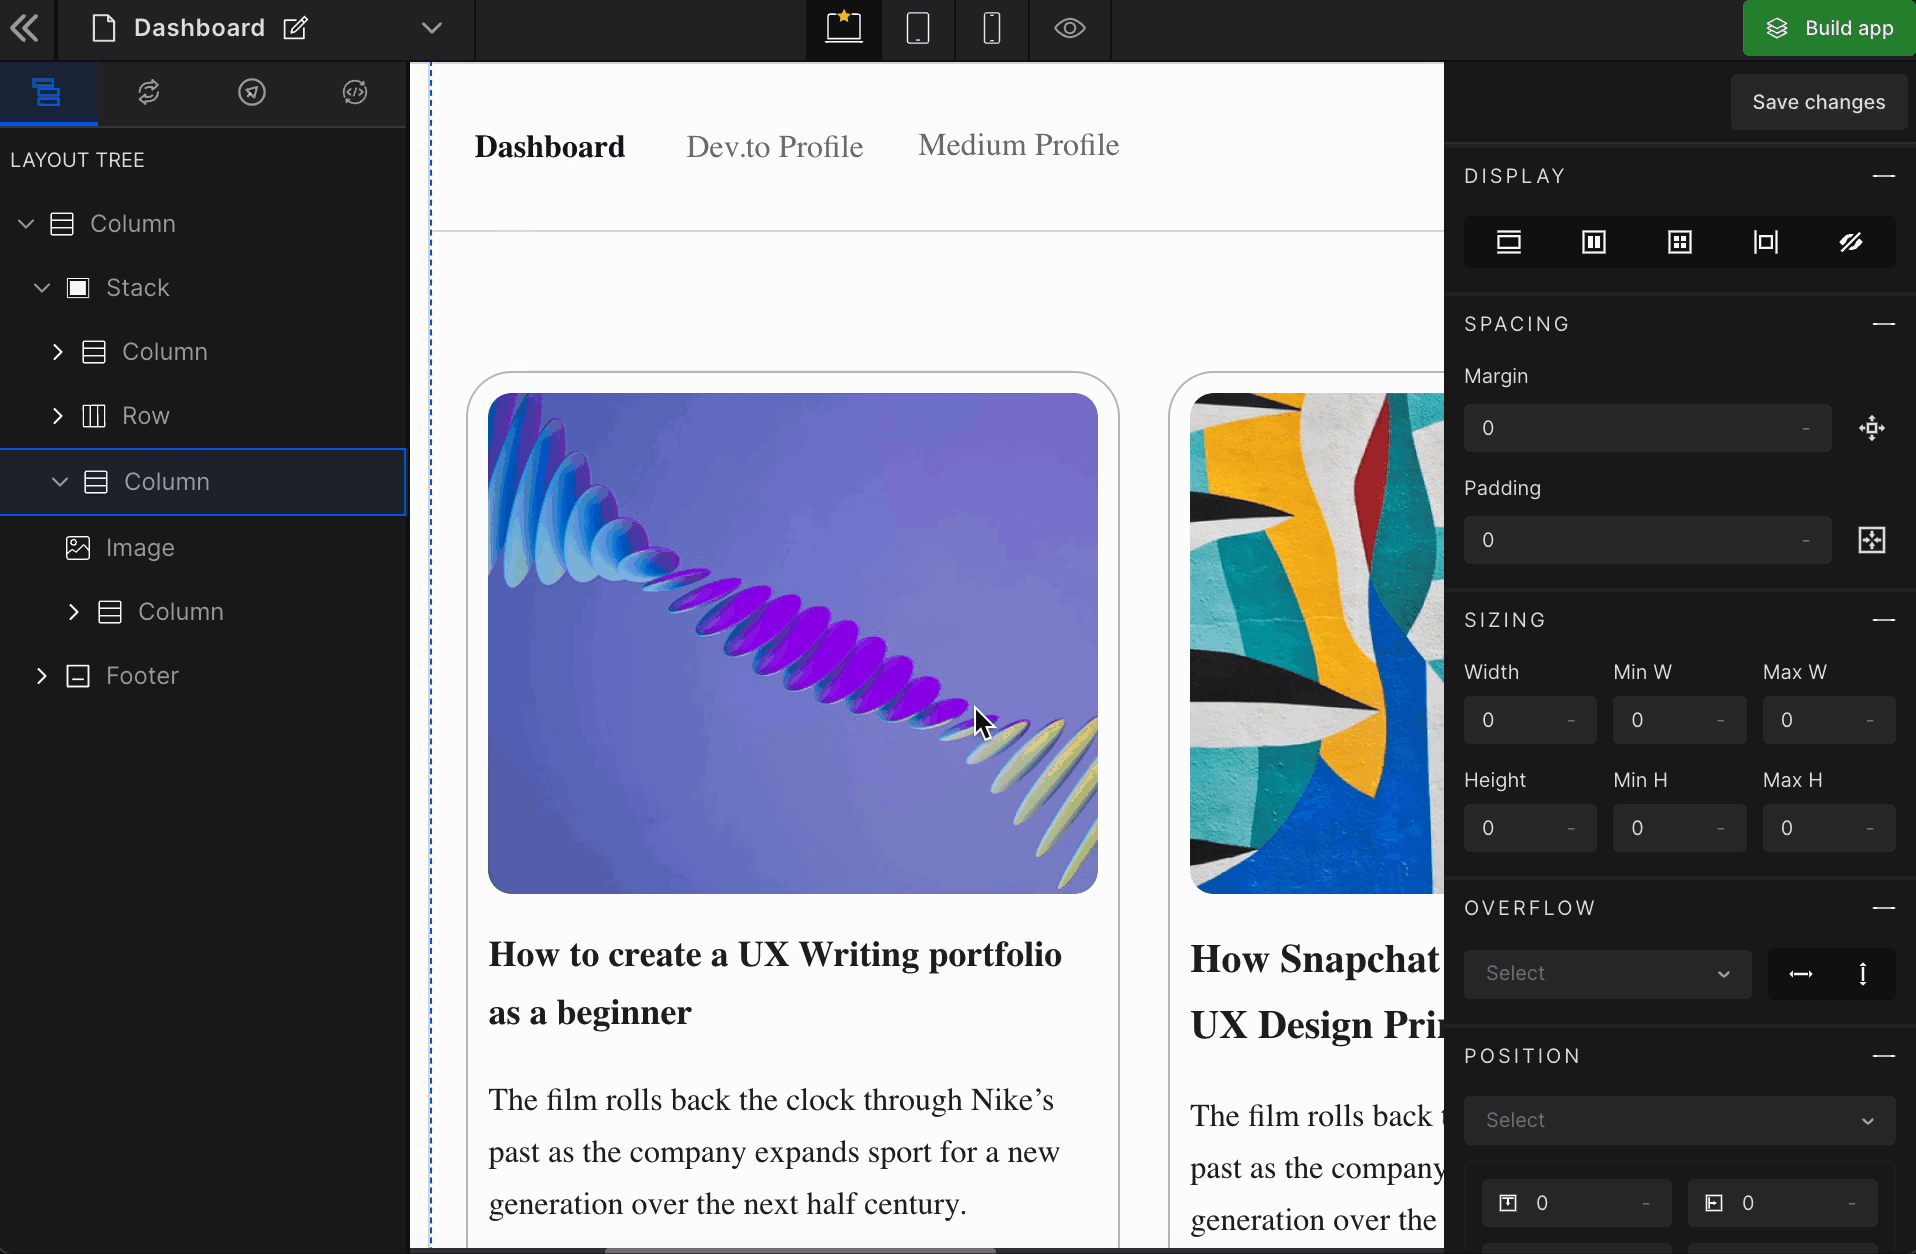Set display to block layout icon
1916x1254 pixels.
[1509, 242]
